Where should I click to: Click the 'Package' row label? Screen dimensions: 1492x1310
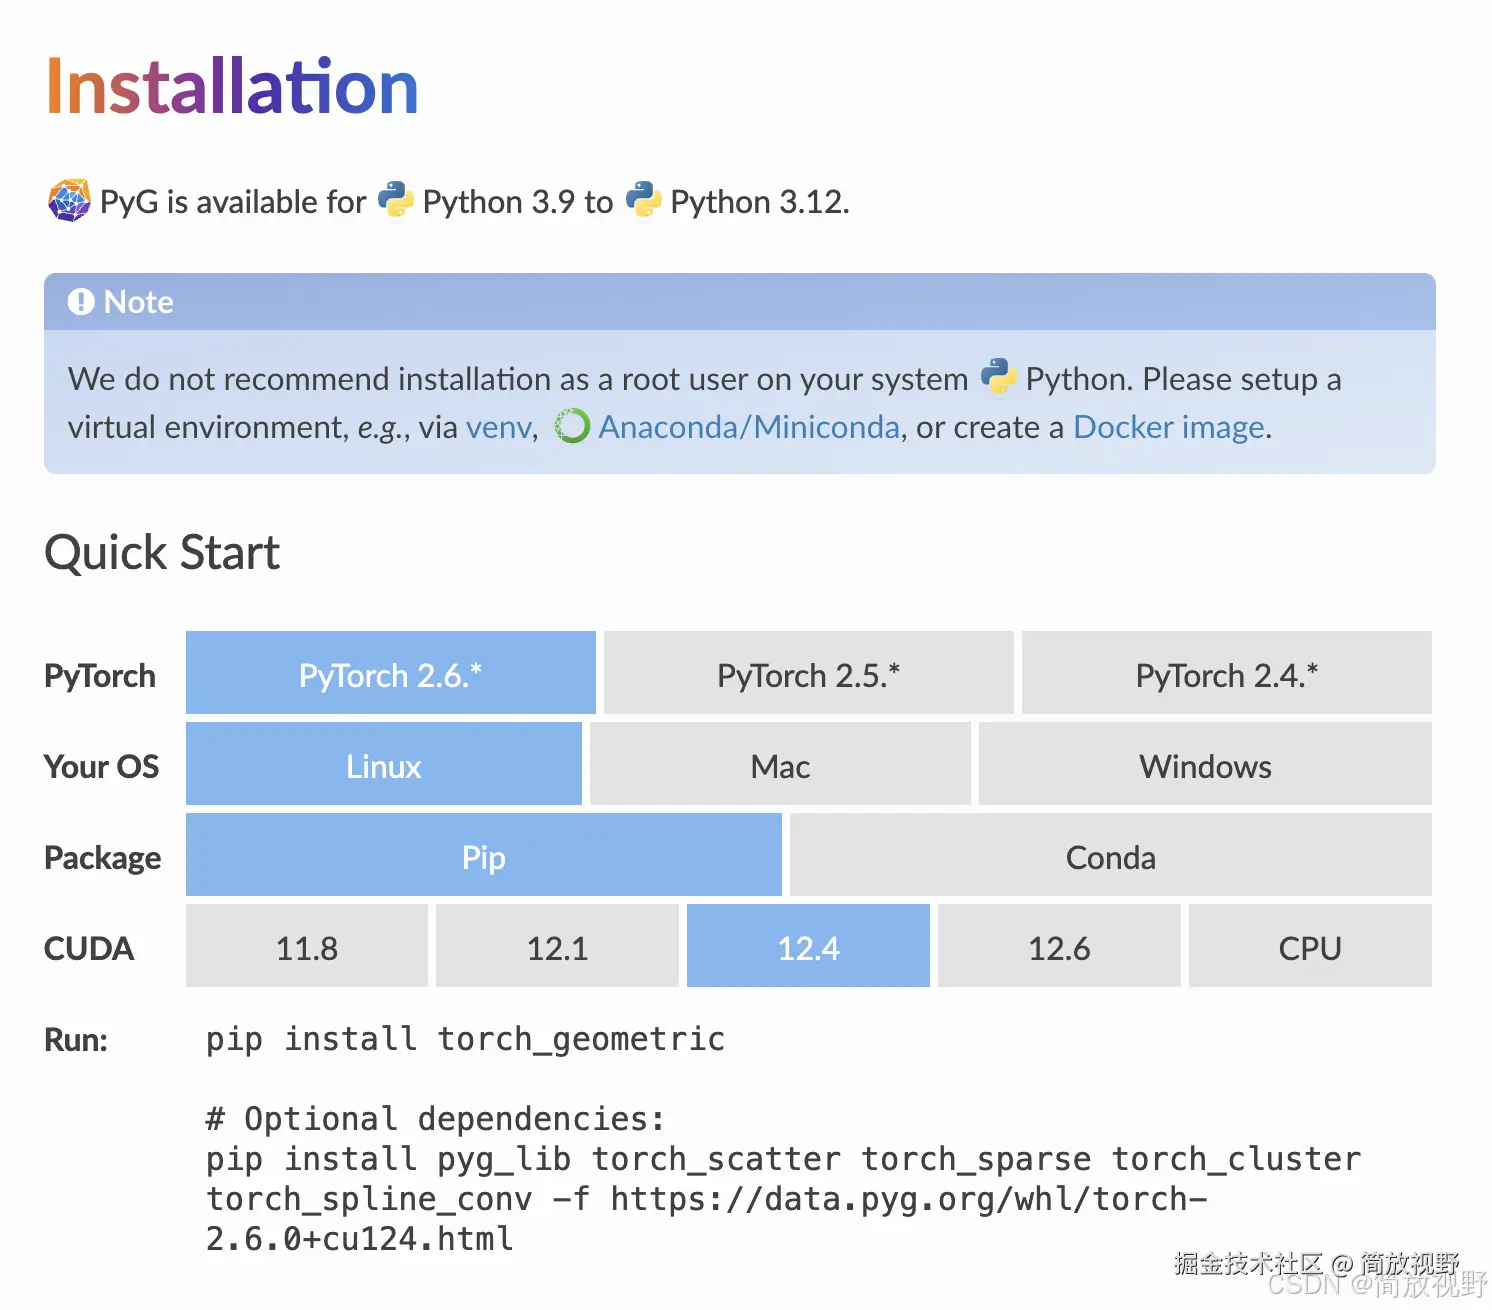pos(102,858)
